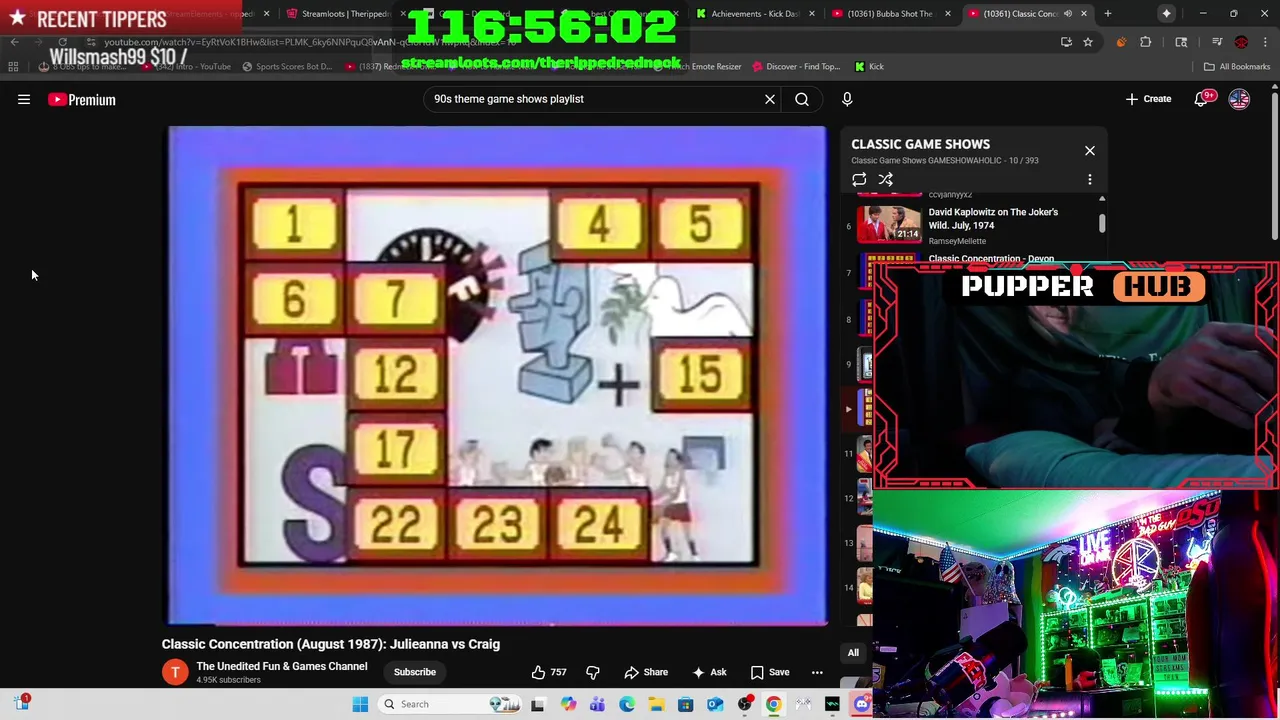Screen dimensions: 1280x720
Task: Open 'David Kaplowitz on The Joker's Wild' title
Action: coord(993,218)
